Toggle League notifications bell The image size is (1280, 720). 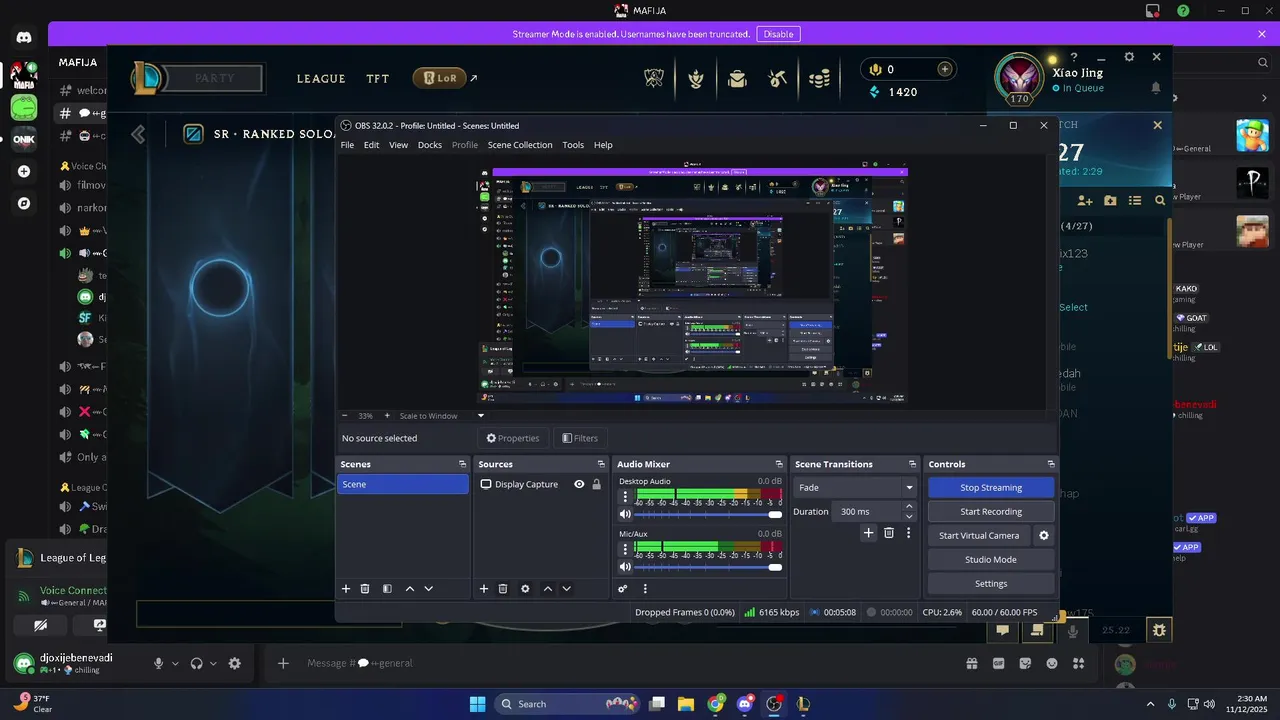click(x=1157, y=88)
